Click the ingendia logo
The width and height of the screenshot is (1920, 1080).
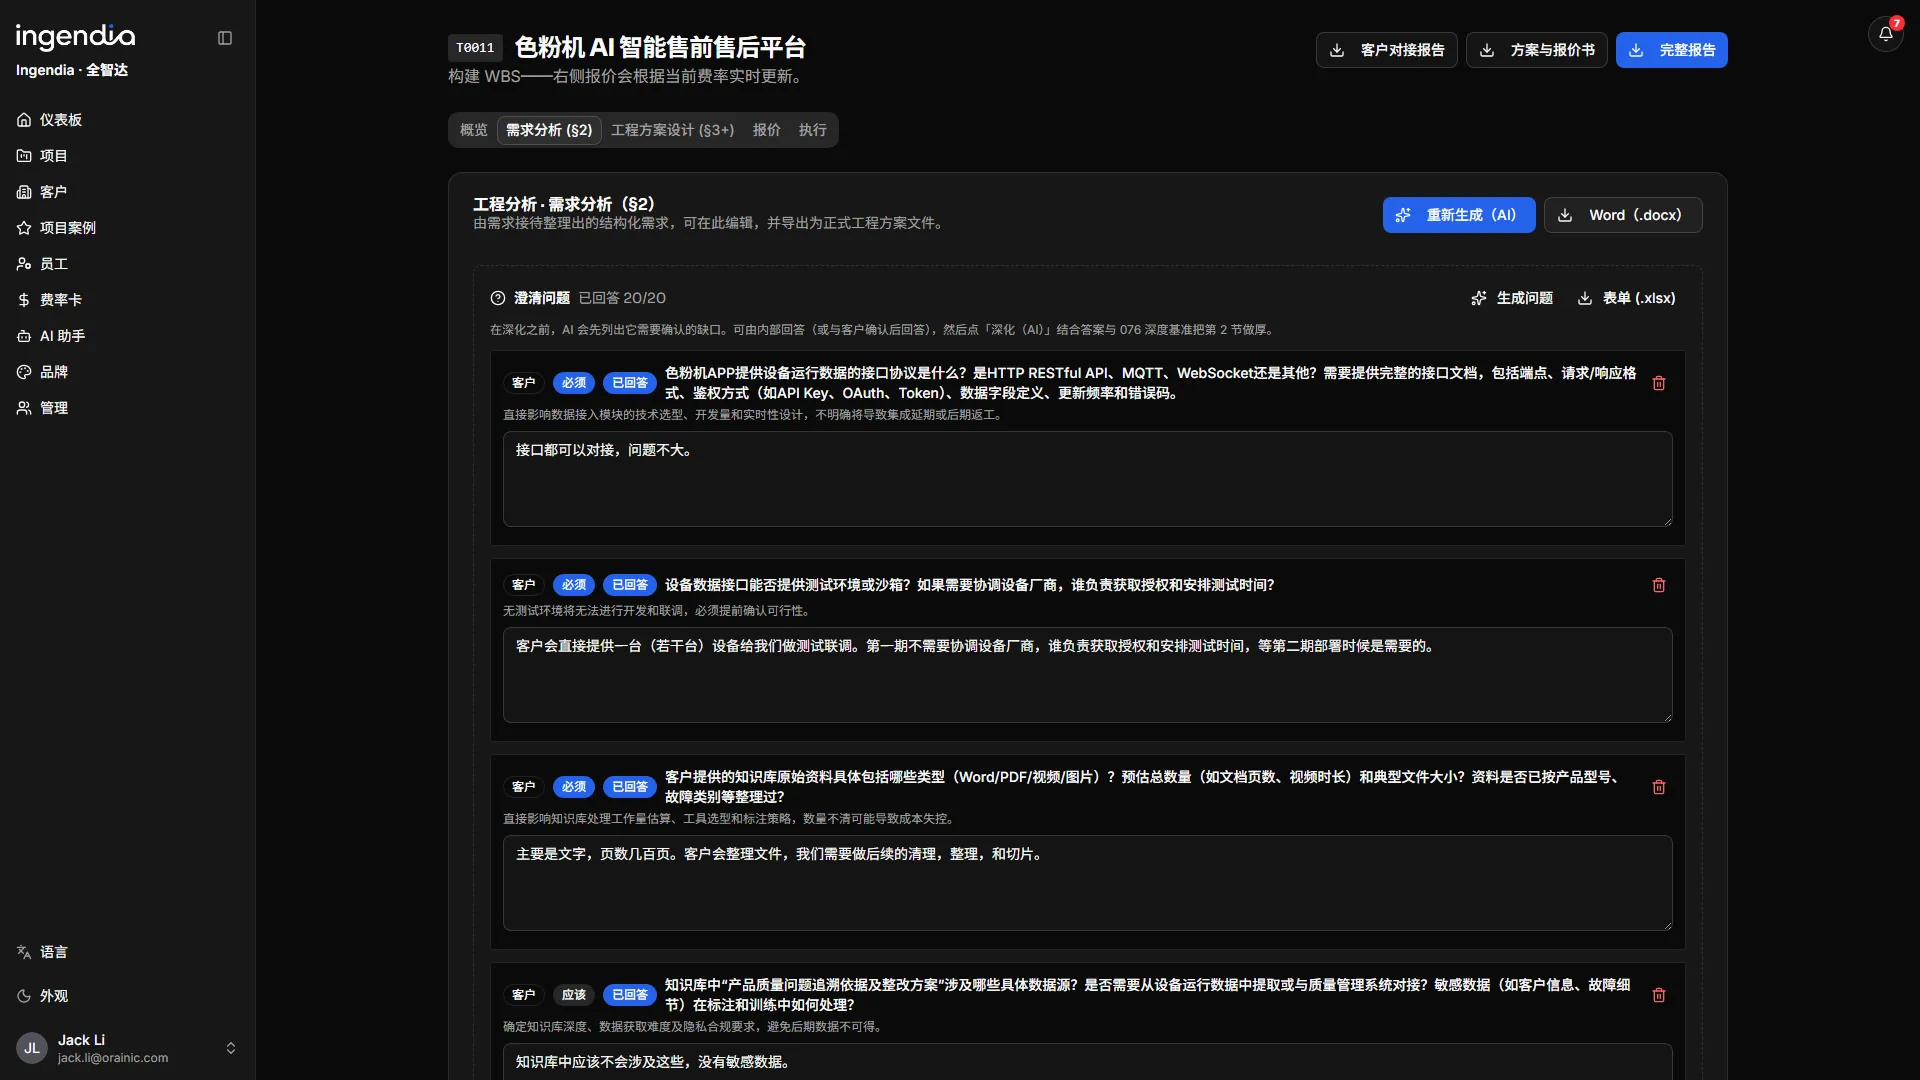(75, 37)
